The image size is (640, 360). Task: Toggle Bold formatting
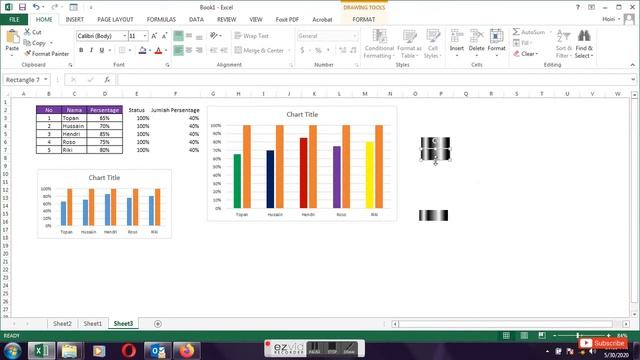[x=81, y=50]
